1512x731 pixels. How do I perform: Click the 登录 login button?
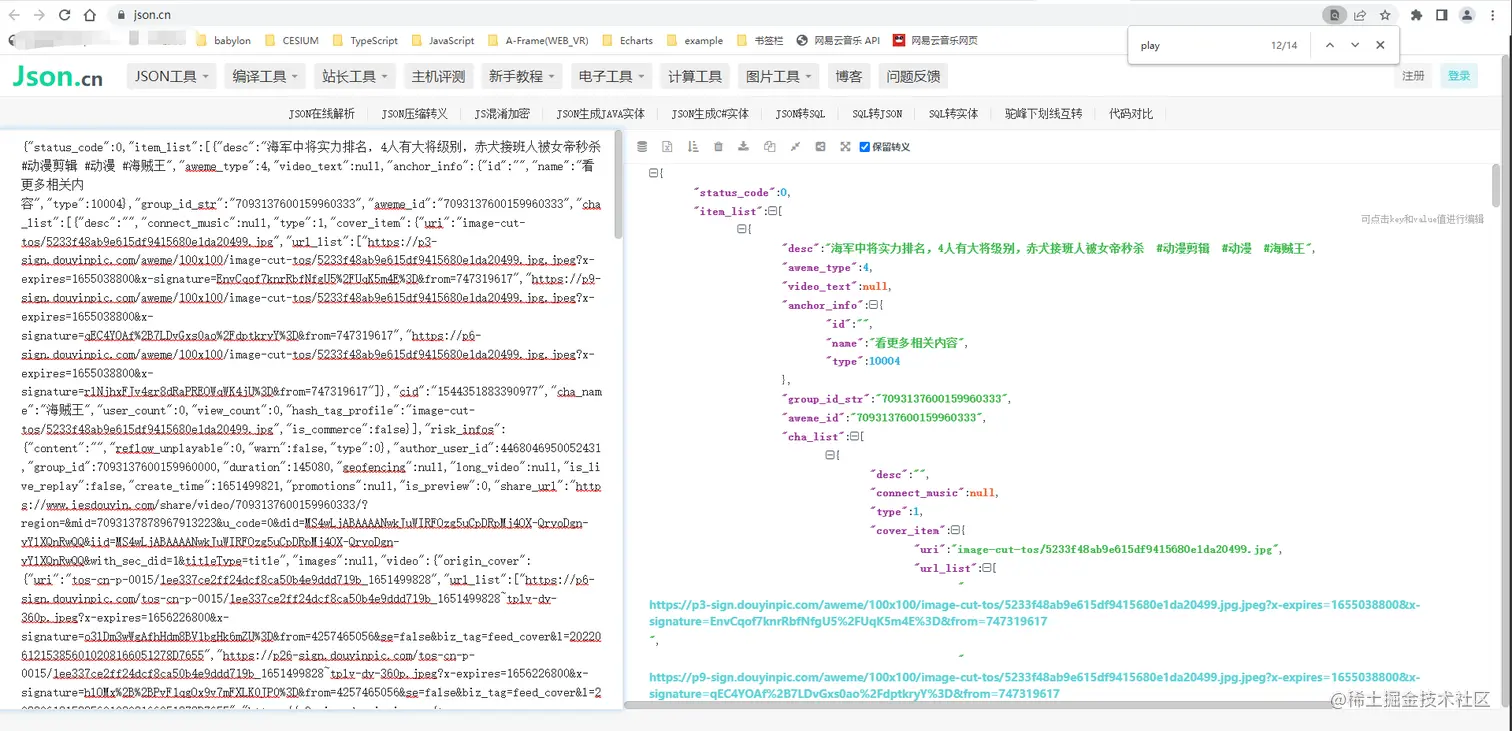click(1459, 76)
